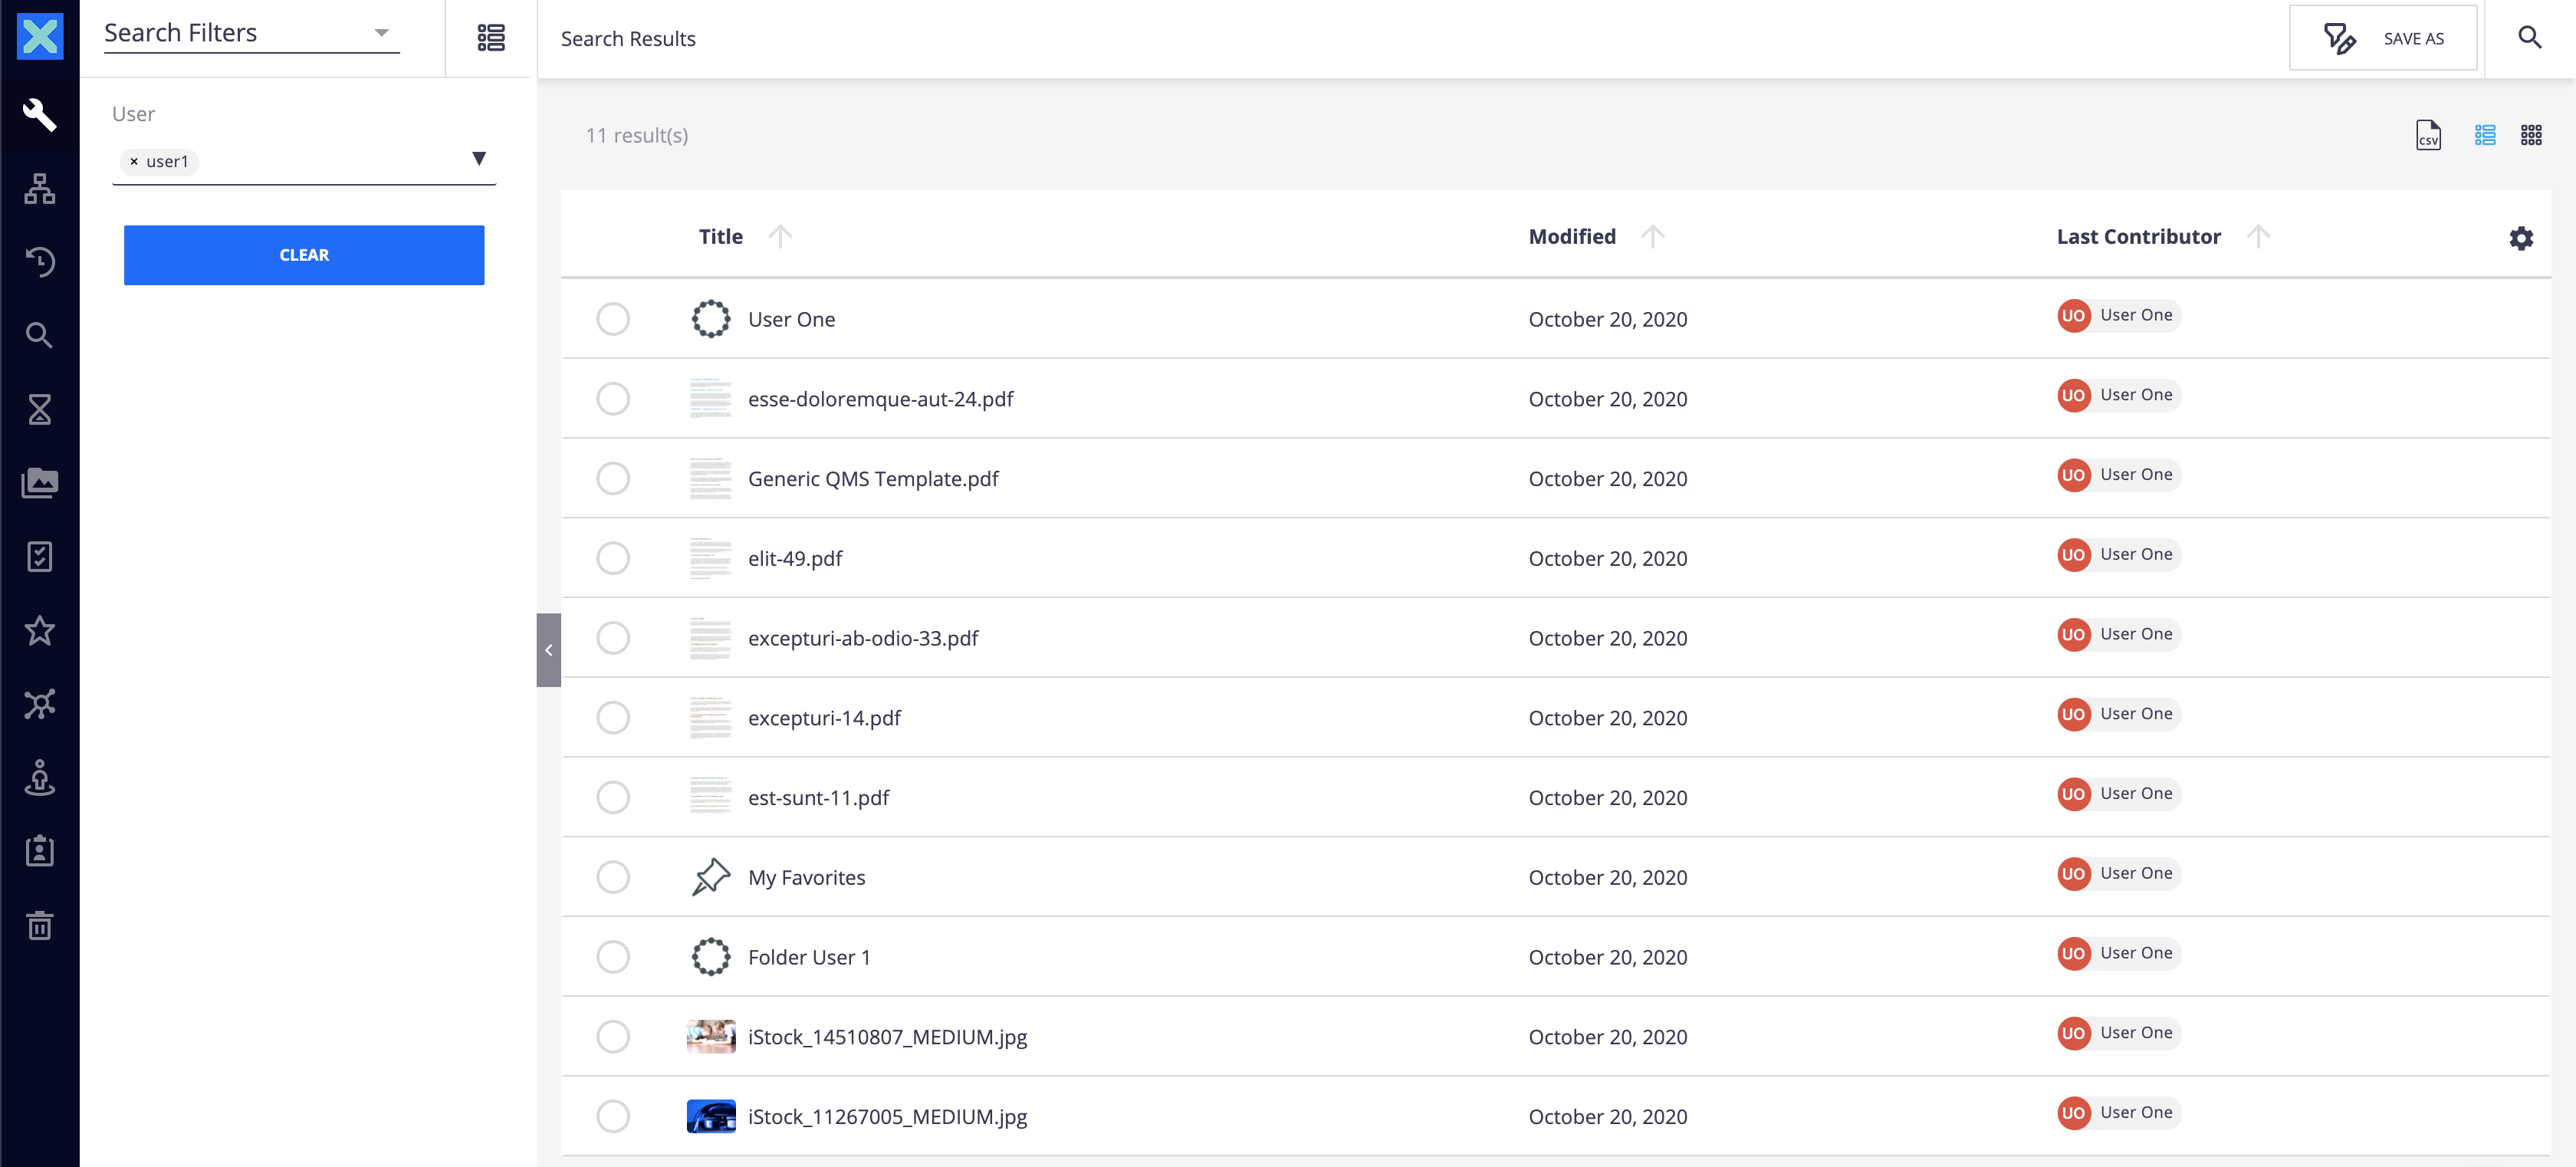2576x1167 pixels.
Task: Select excepturi-14.pdf row checkbox
Action: [613, 717]
